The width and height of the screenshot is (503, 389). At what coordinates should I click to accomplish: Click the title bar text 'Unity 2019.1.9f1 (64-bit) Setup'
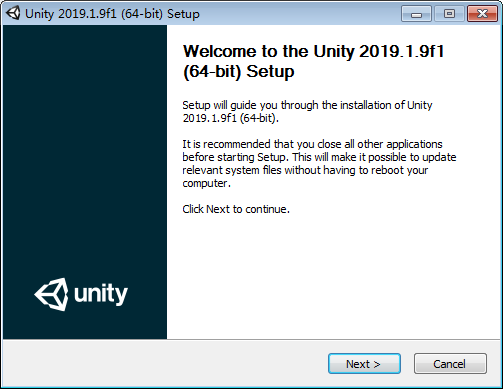click(112, 14)
